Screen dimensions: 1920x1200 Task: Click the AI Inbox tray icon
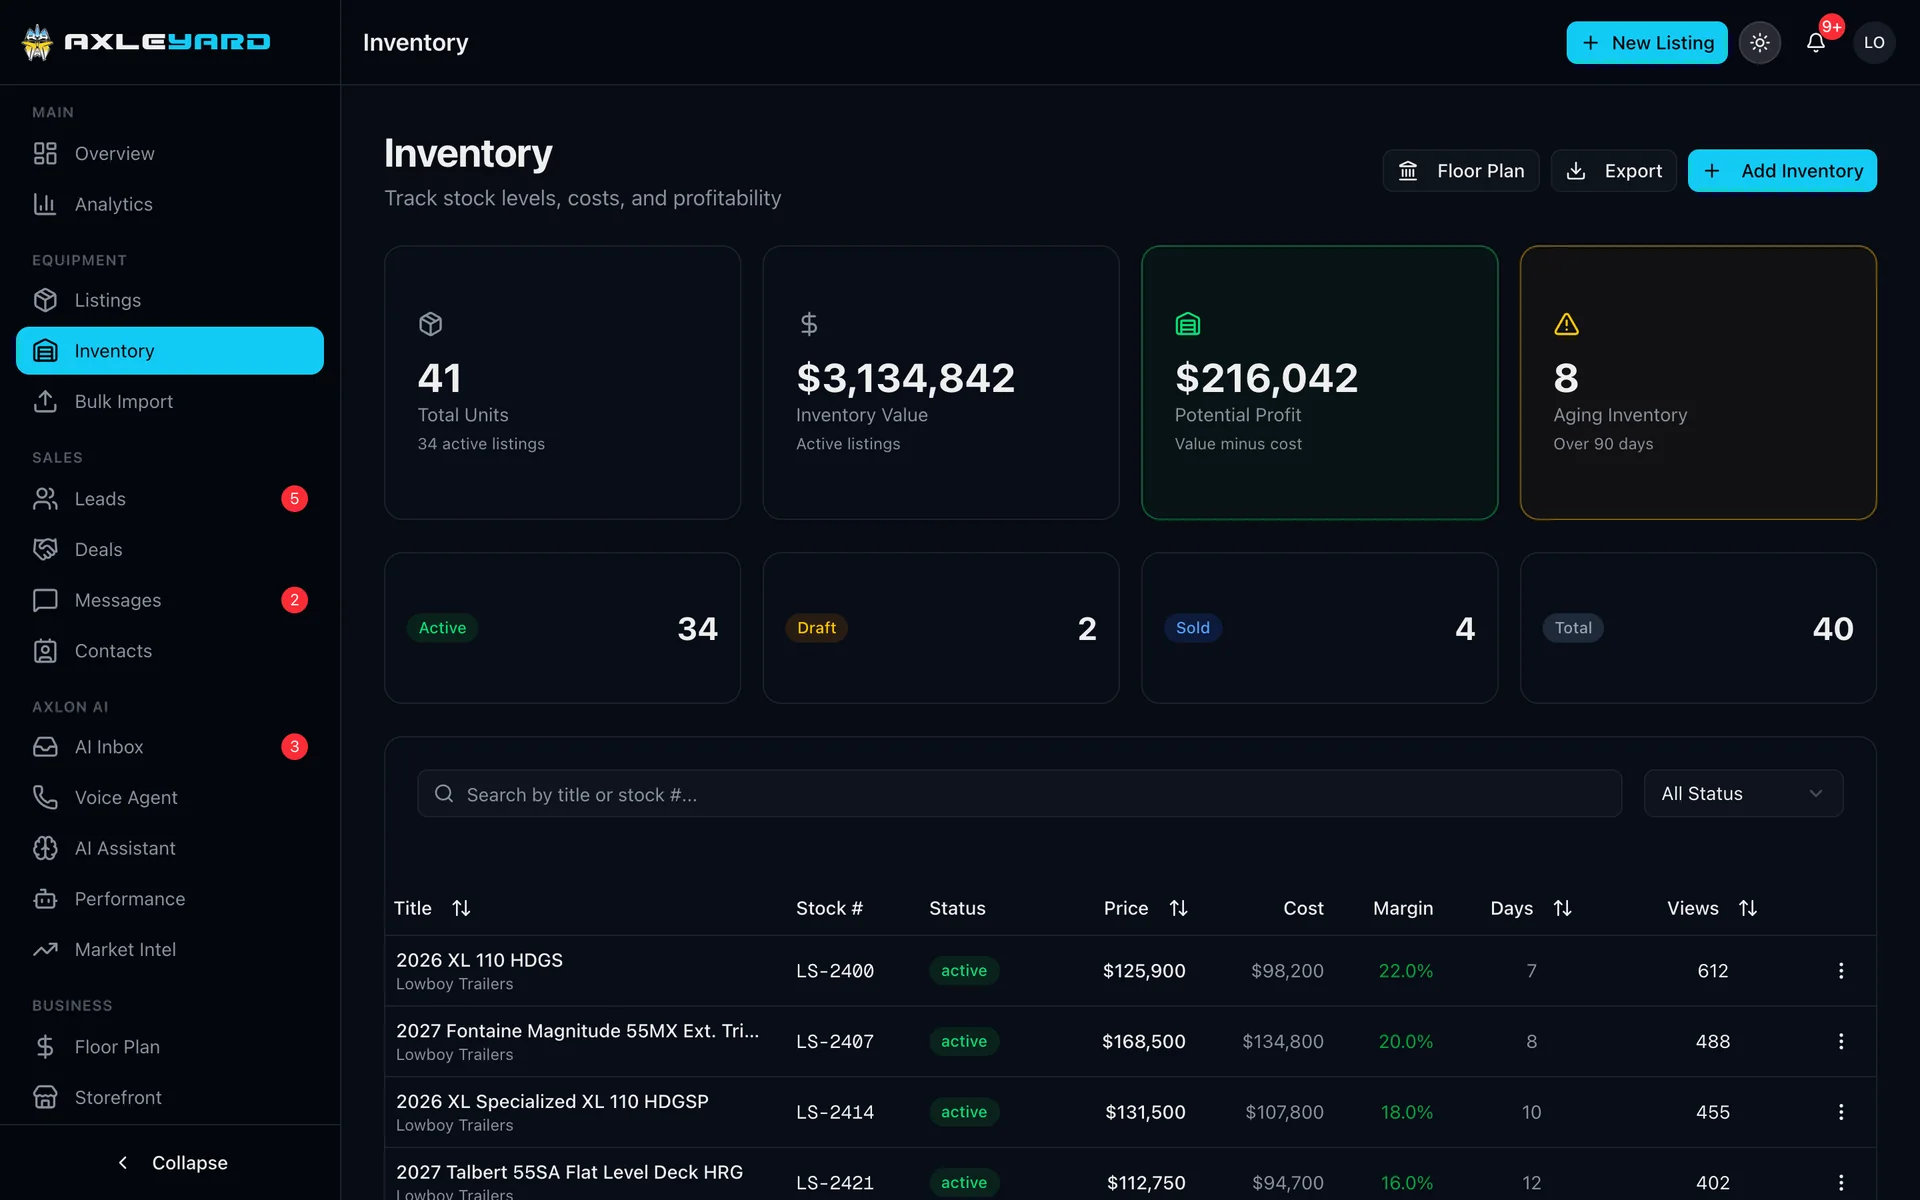45,747
